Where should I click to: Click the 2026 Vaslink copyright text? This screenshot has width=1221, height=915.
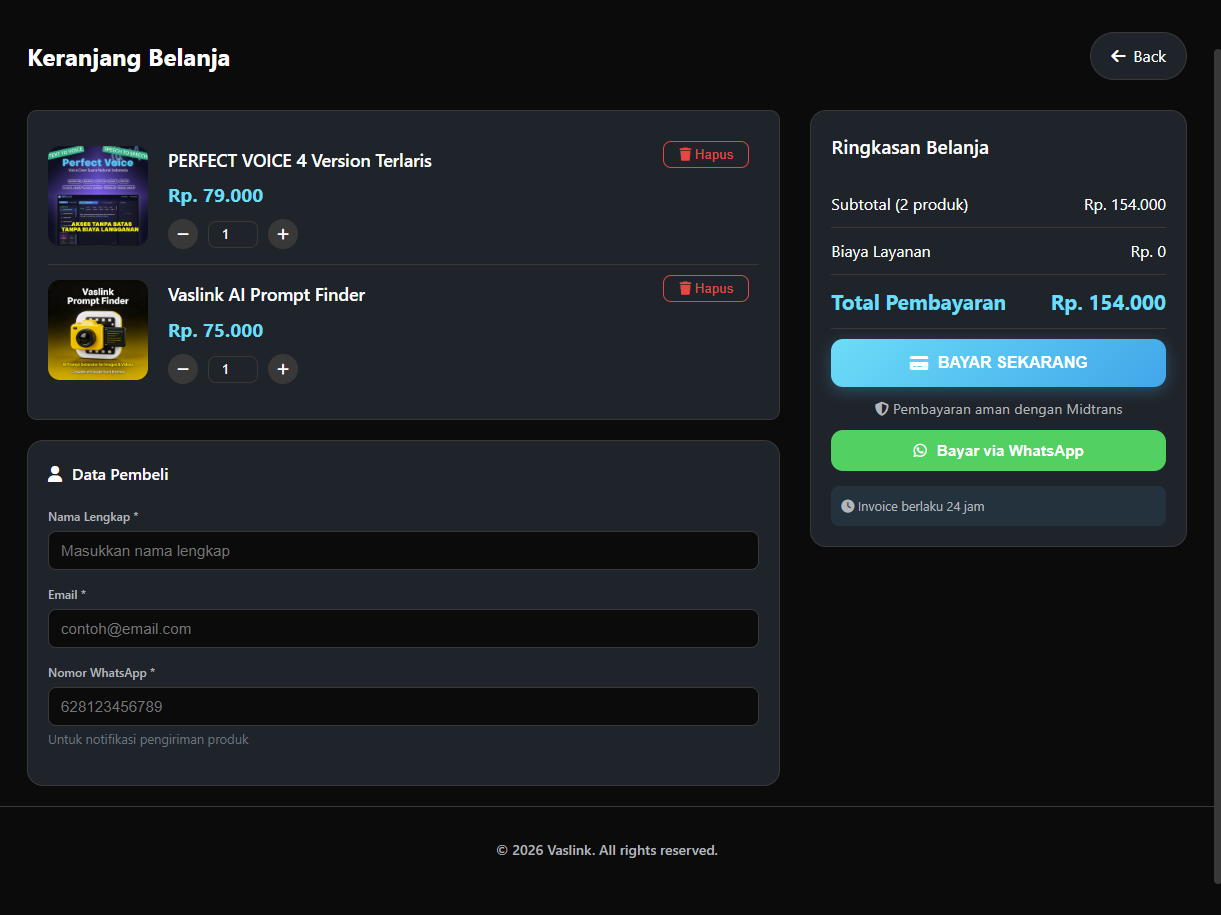coord(607,851)
